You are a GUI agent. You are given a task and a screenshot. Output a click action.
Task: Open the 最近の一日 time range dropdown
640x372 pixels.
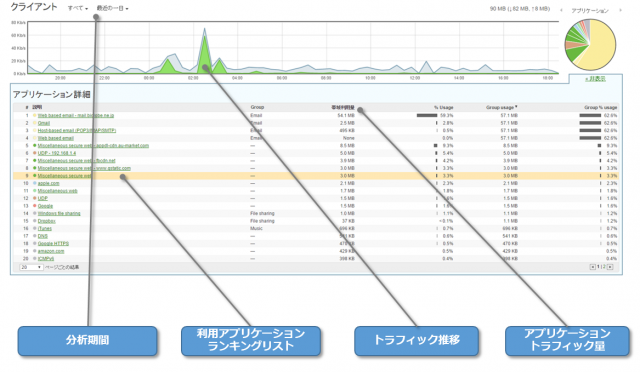[x=113, y=8]
